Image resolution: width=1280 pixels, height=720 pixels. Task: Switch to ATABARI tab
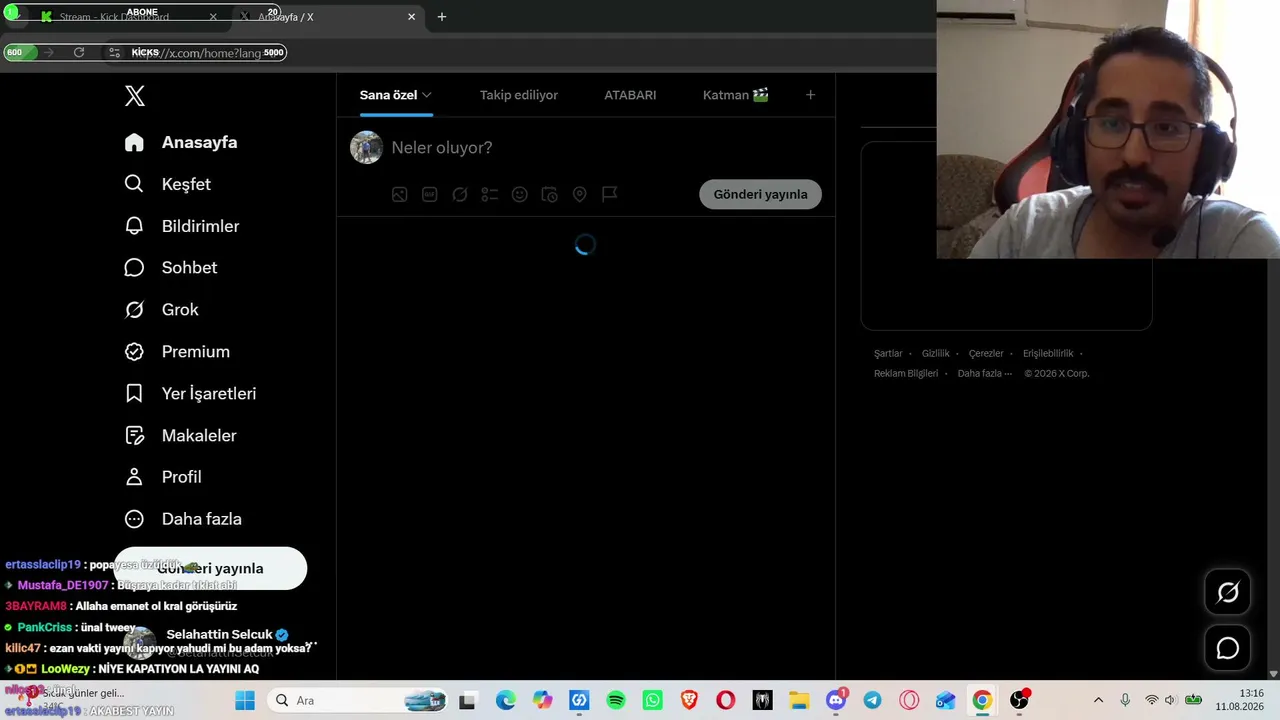[x=630, y=95]
